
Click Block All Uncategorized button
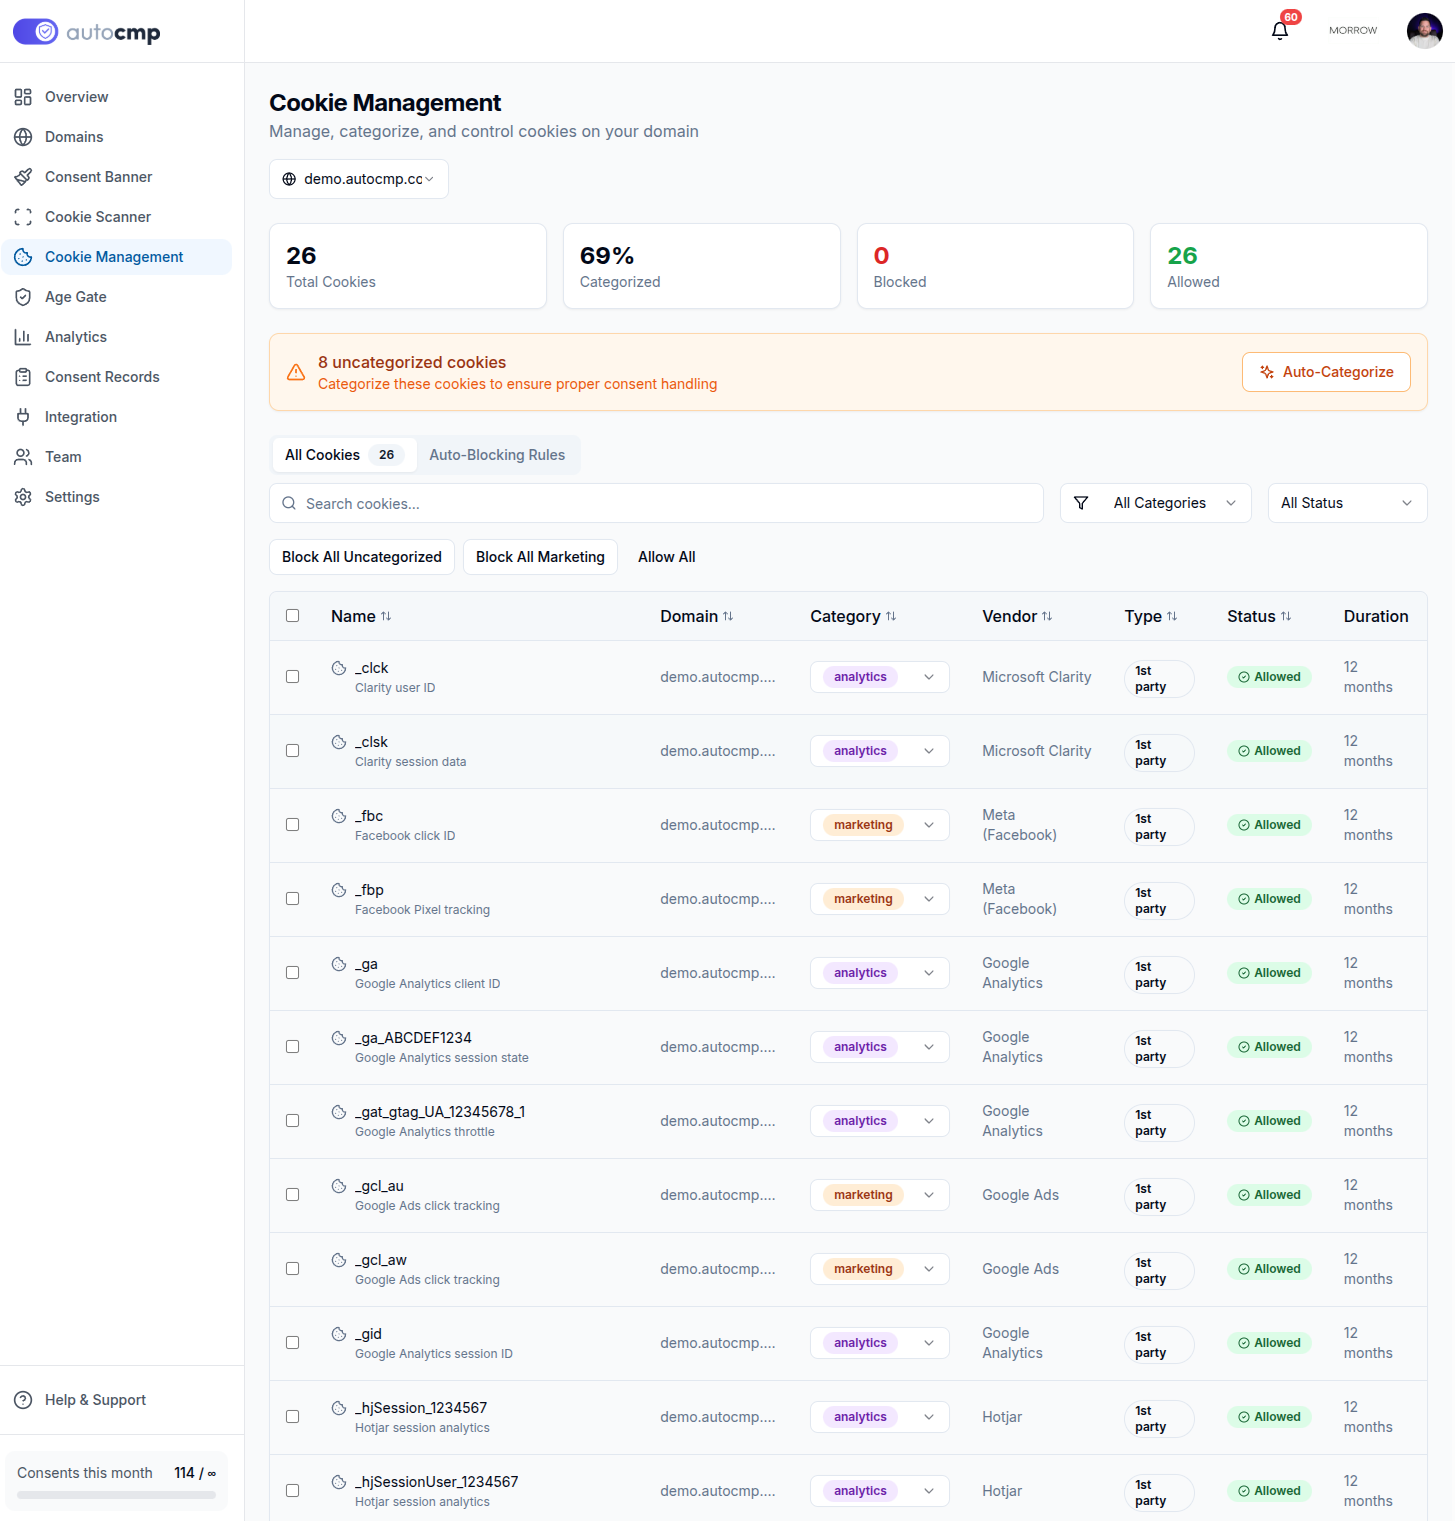tap(362, 557)
